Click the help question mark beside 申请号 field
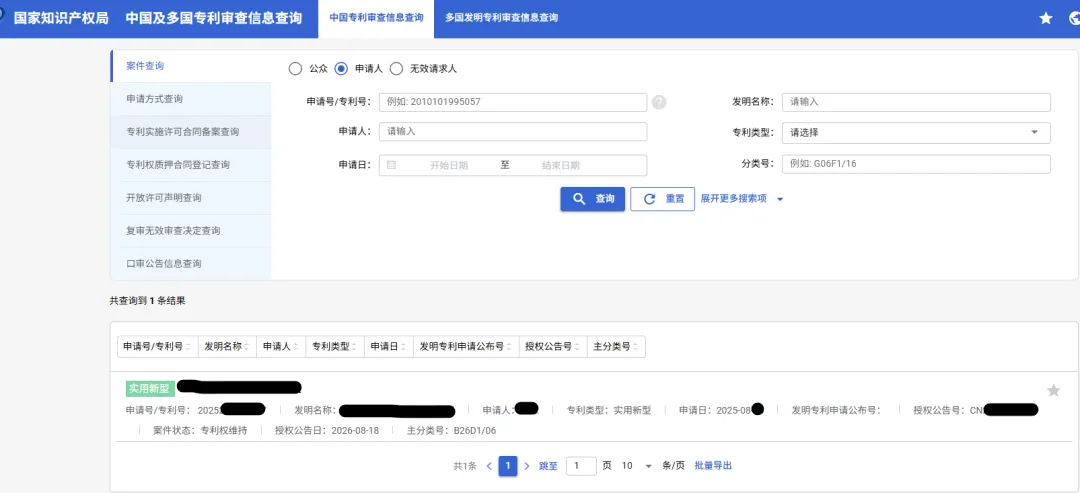 659,102
